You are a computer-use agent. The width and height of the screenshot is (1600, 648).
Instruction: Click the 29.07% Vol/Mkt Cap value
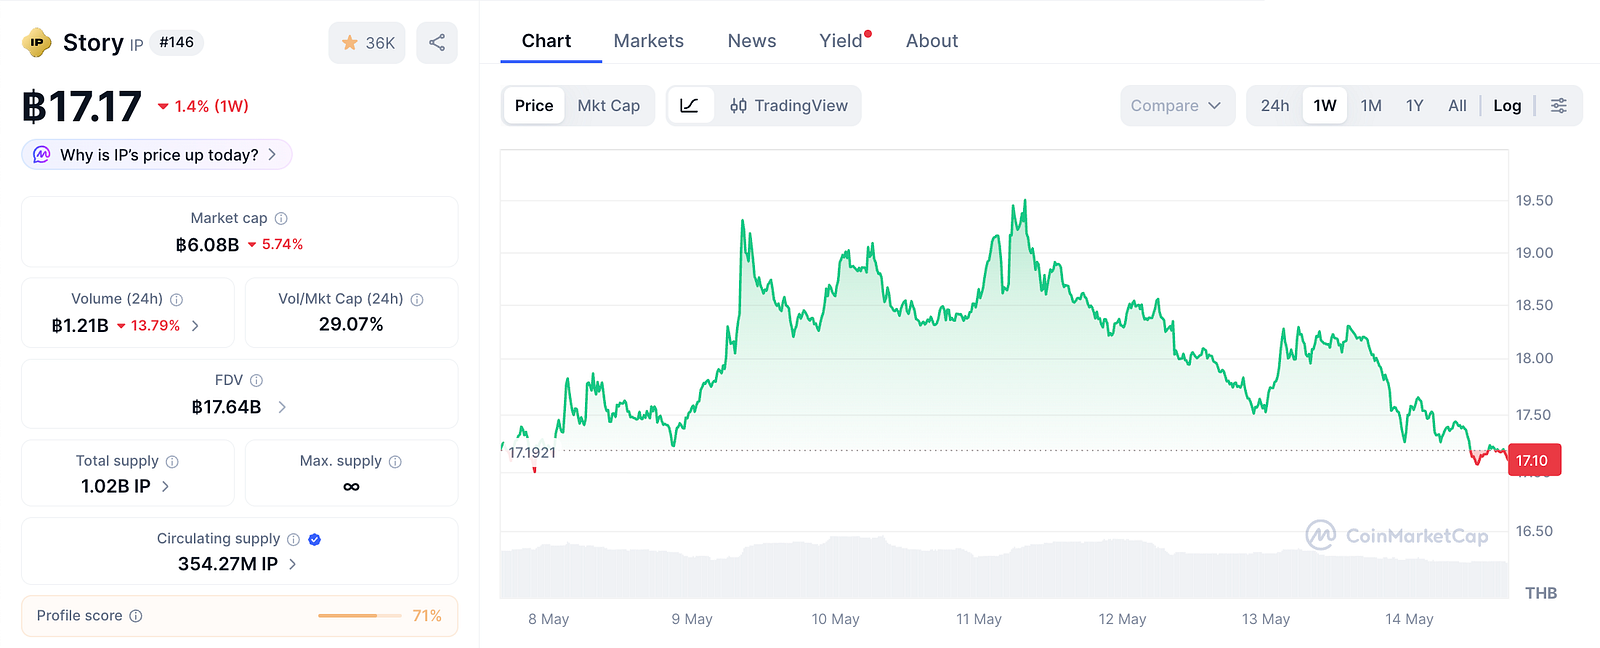click(x=351, y=324)
